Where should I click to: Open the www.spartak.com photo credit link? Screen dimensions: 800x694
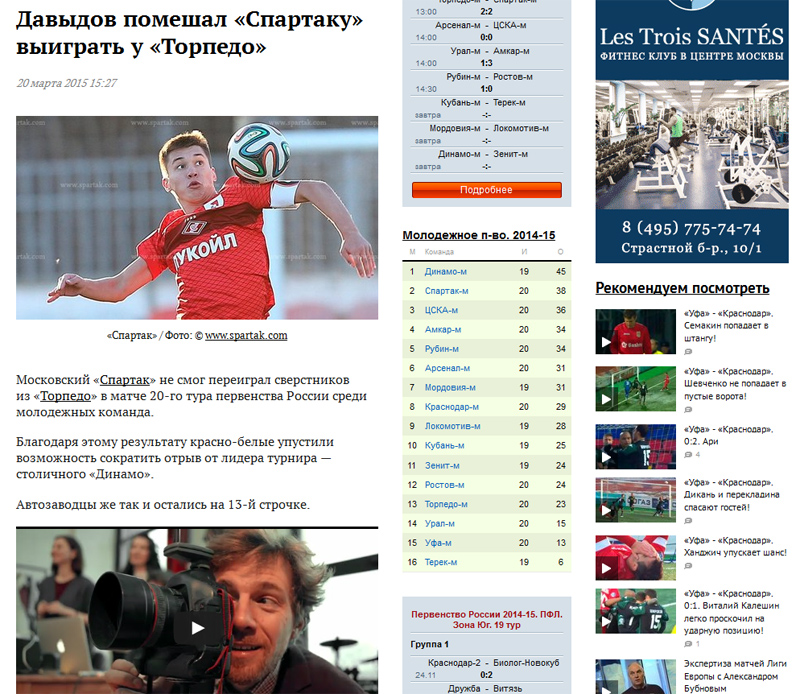pos(246,336)
